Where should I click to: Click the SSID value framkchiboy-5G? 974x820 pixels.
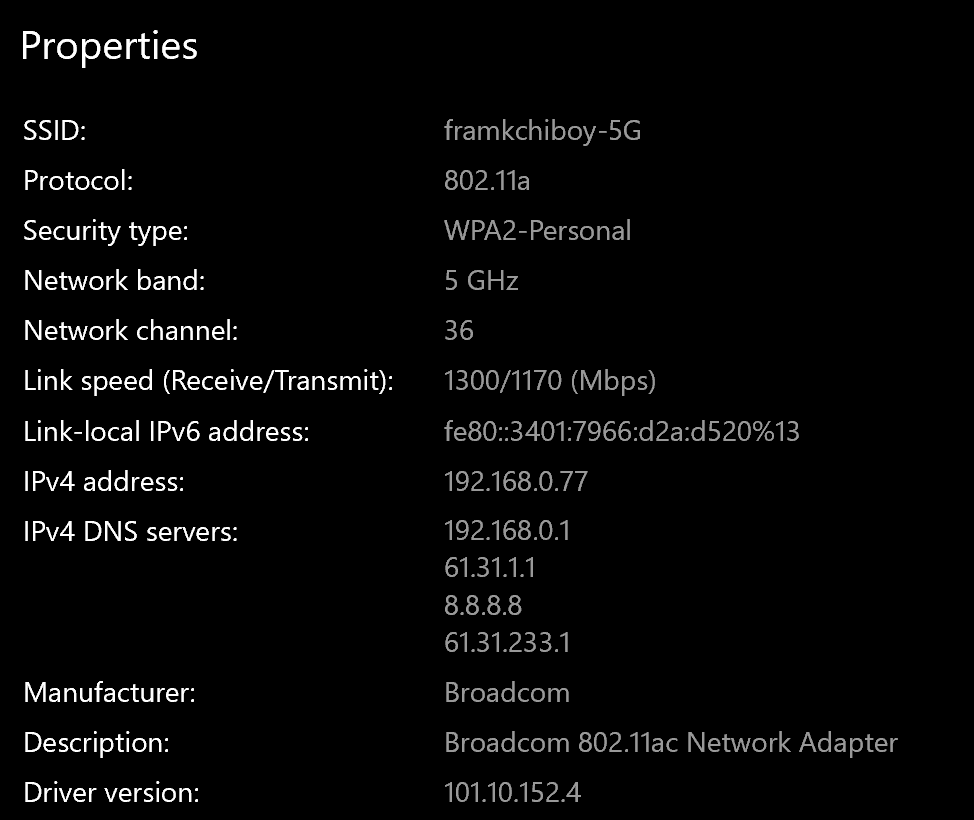[542, 131]
